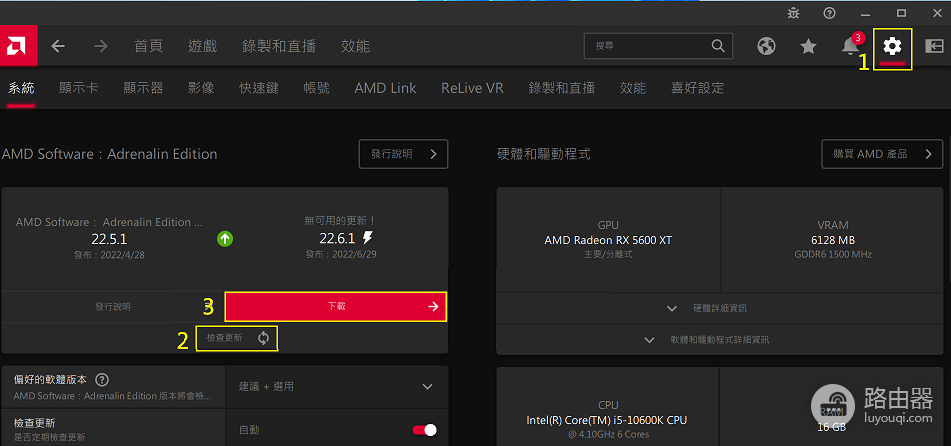Switch to the AMD Link tab
Screen dimensions: 951x446
coord(385,88)
